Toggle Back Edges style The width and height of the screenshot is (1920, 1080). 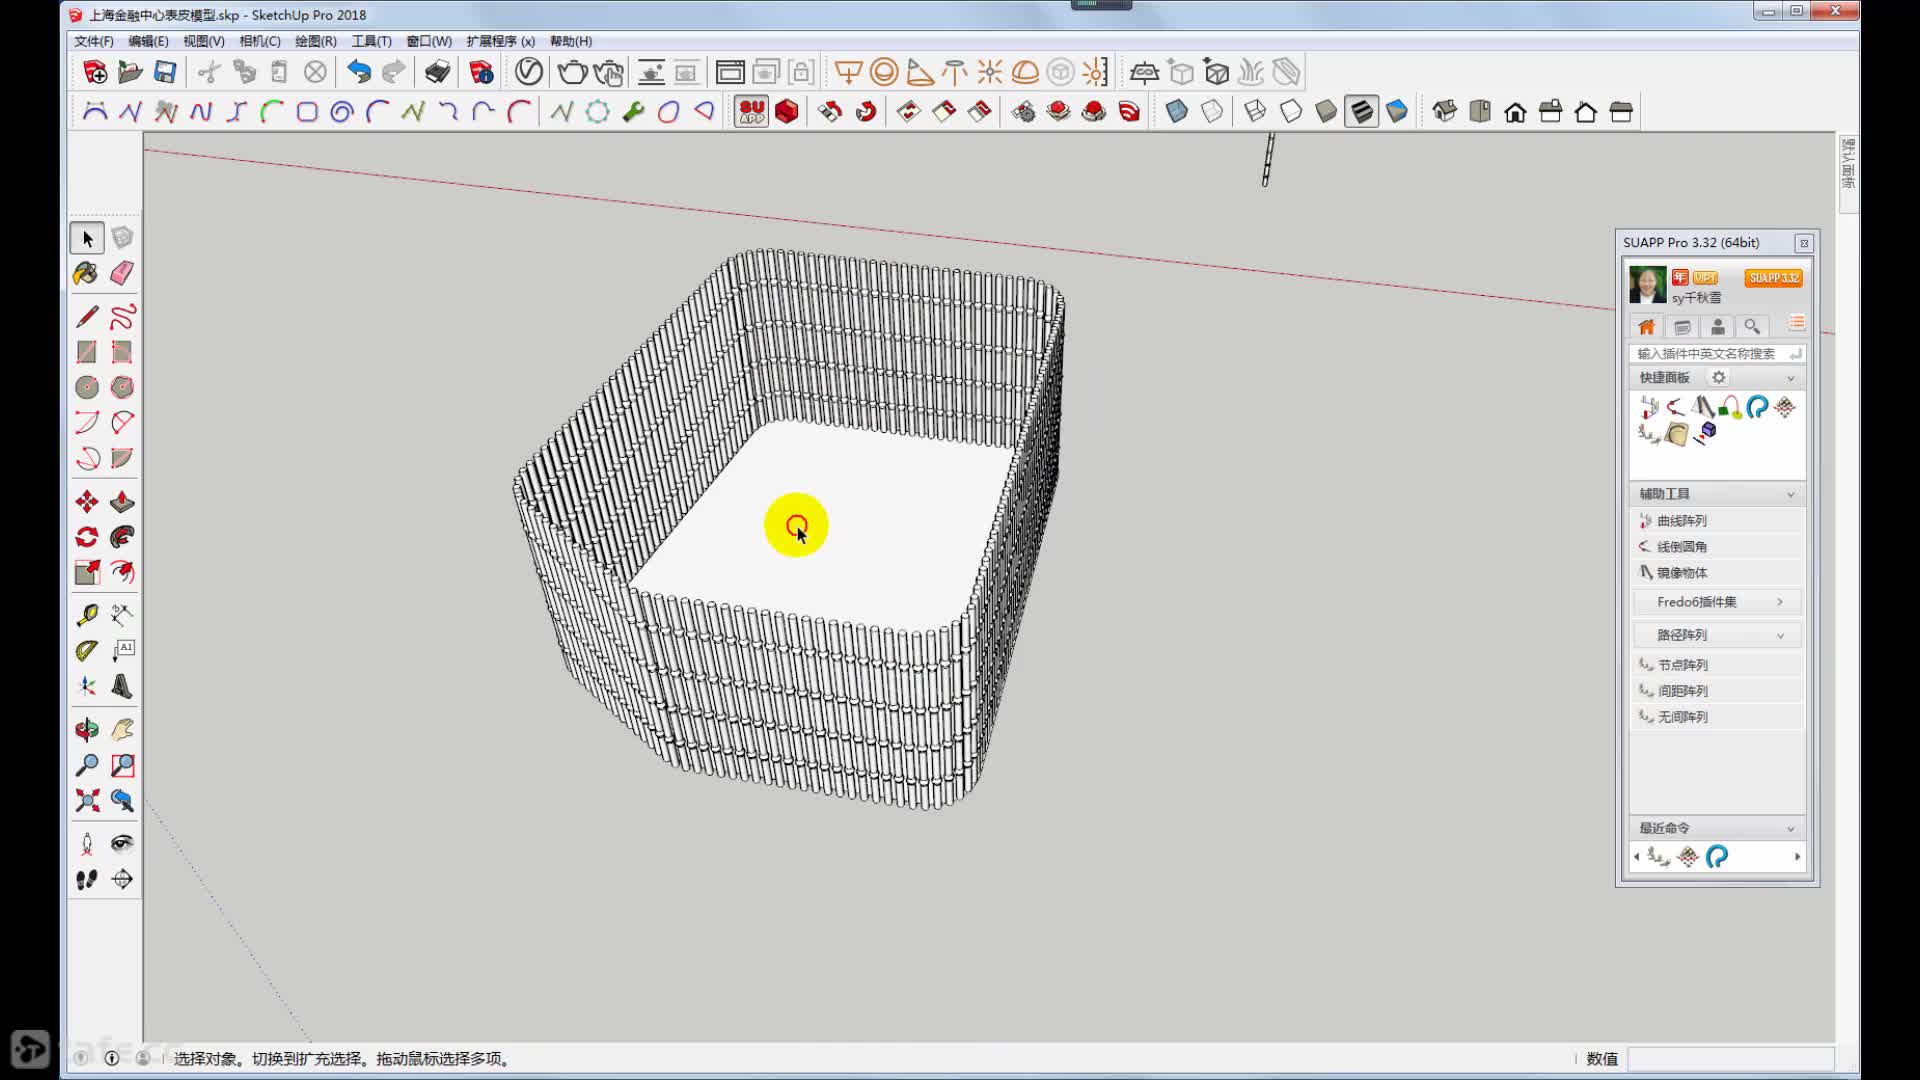[x=1212, y=111]
